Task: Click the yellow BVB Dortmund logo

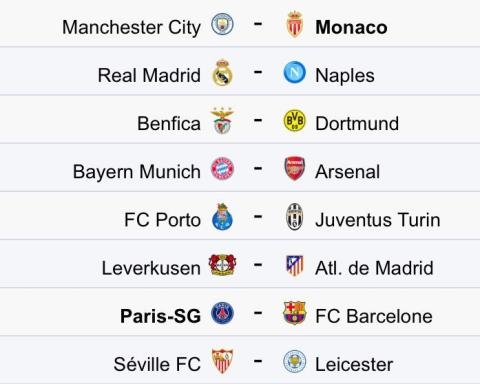Action: pos(295,120)
